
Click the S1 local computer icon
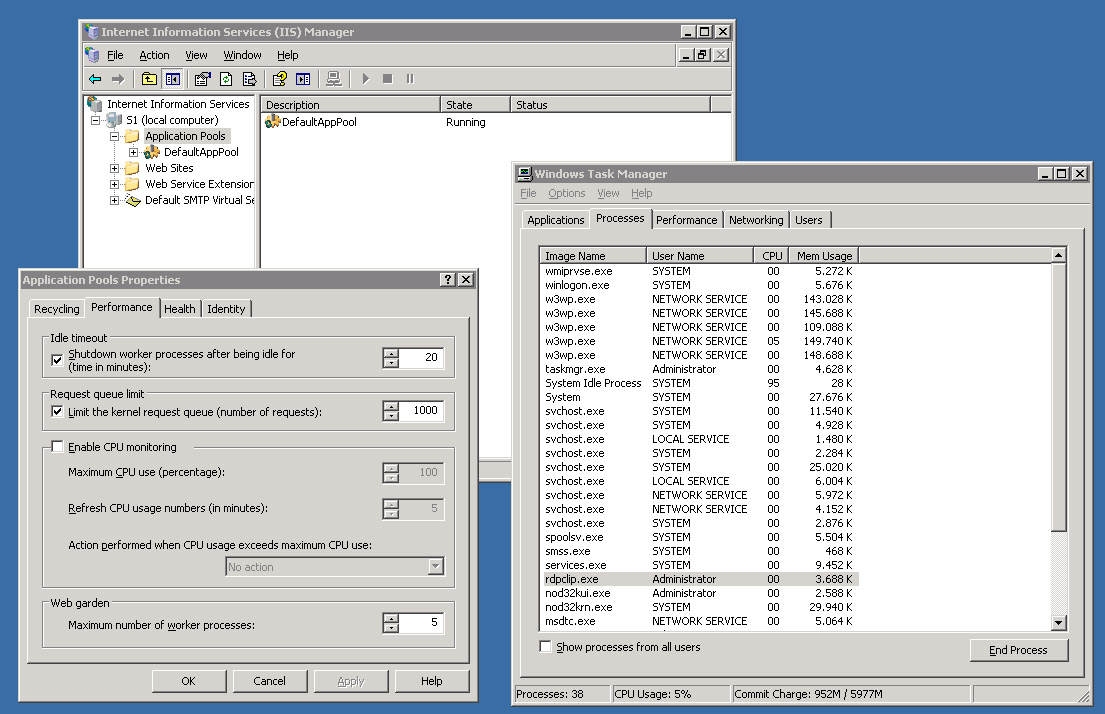point(114,120)
